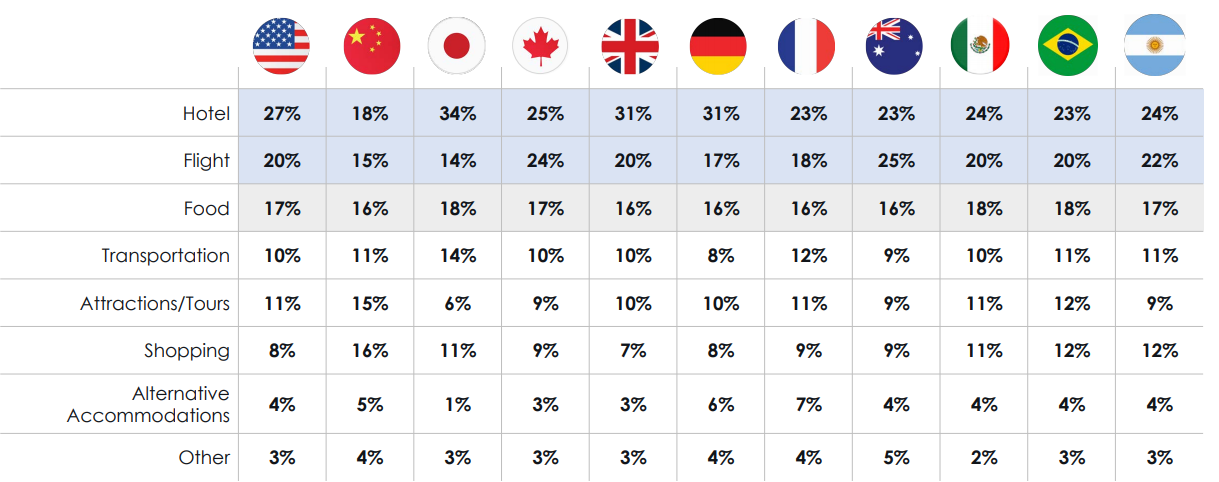Select the Brazil flag icon

click(x=1068, y=46)
